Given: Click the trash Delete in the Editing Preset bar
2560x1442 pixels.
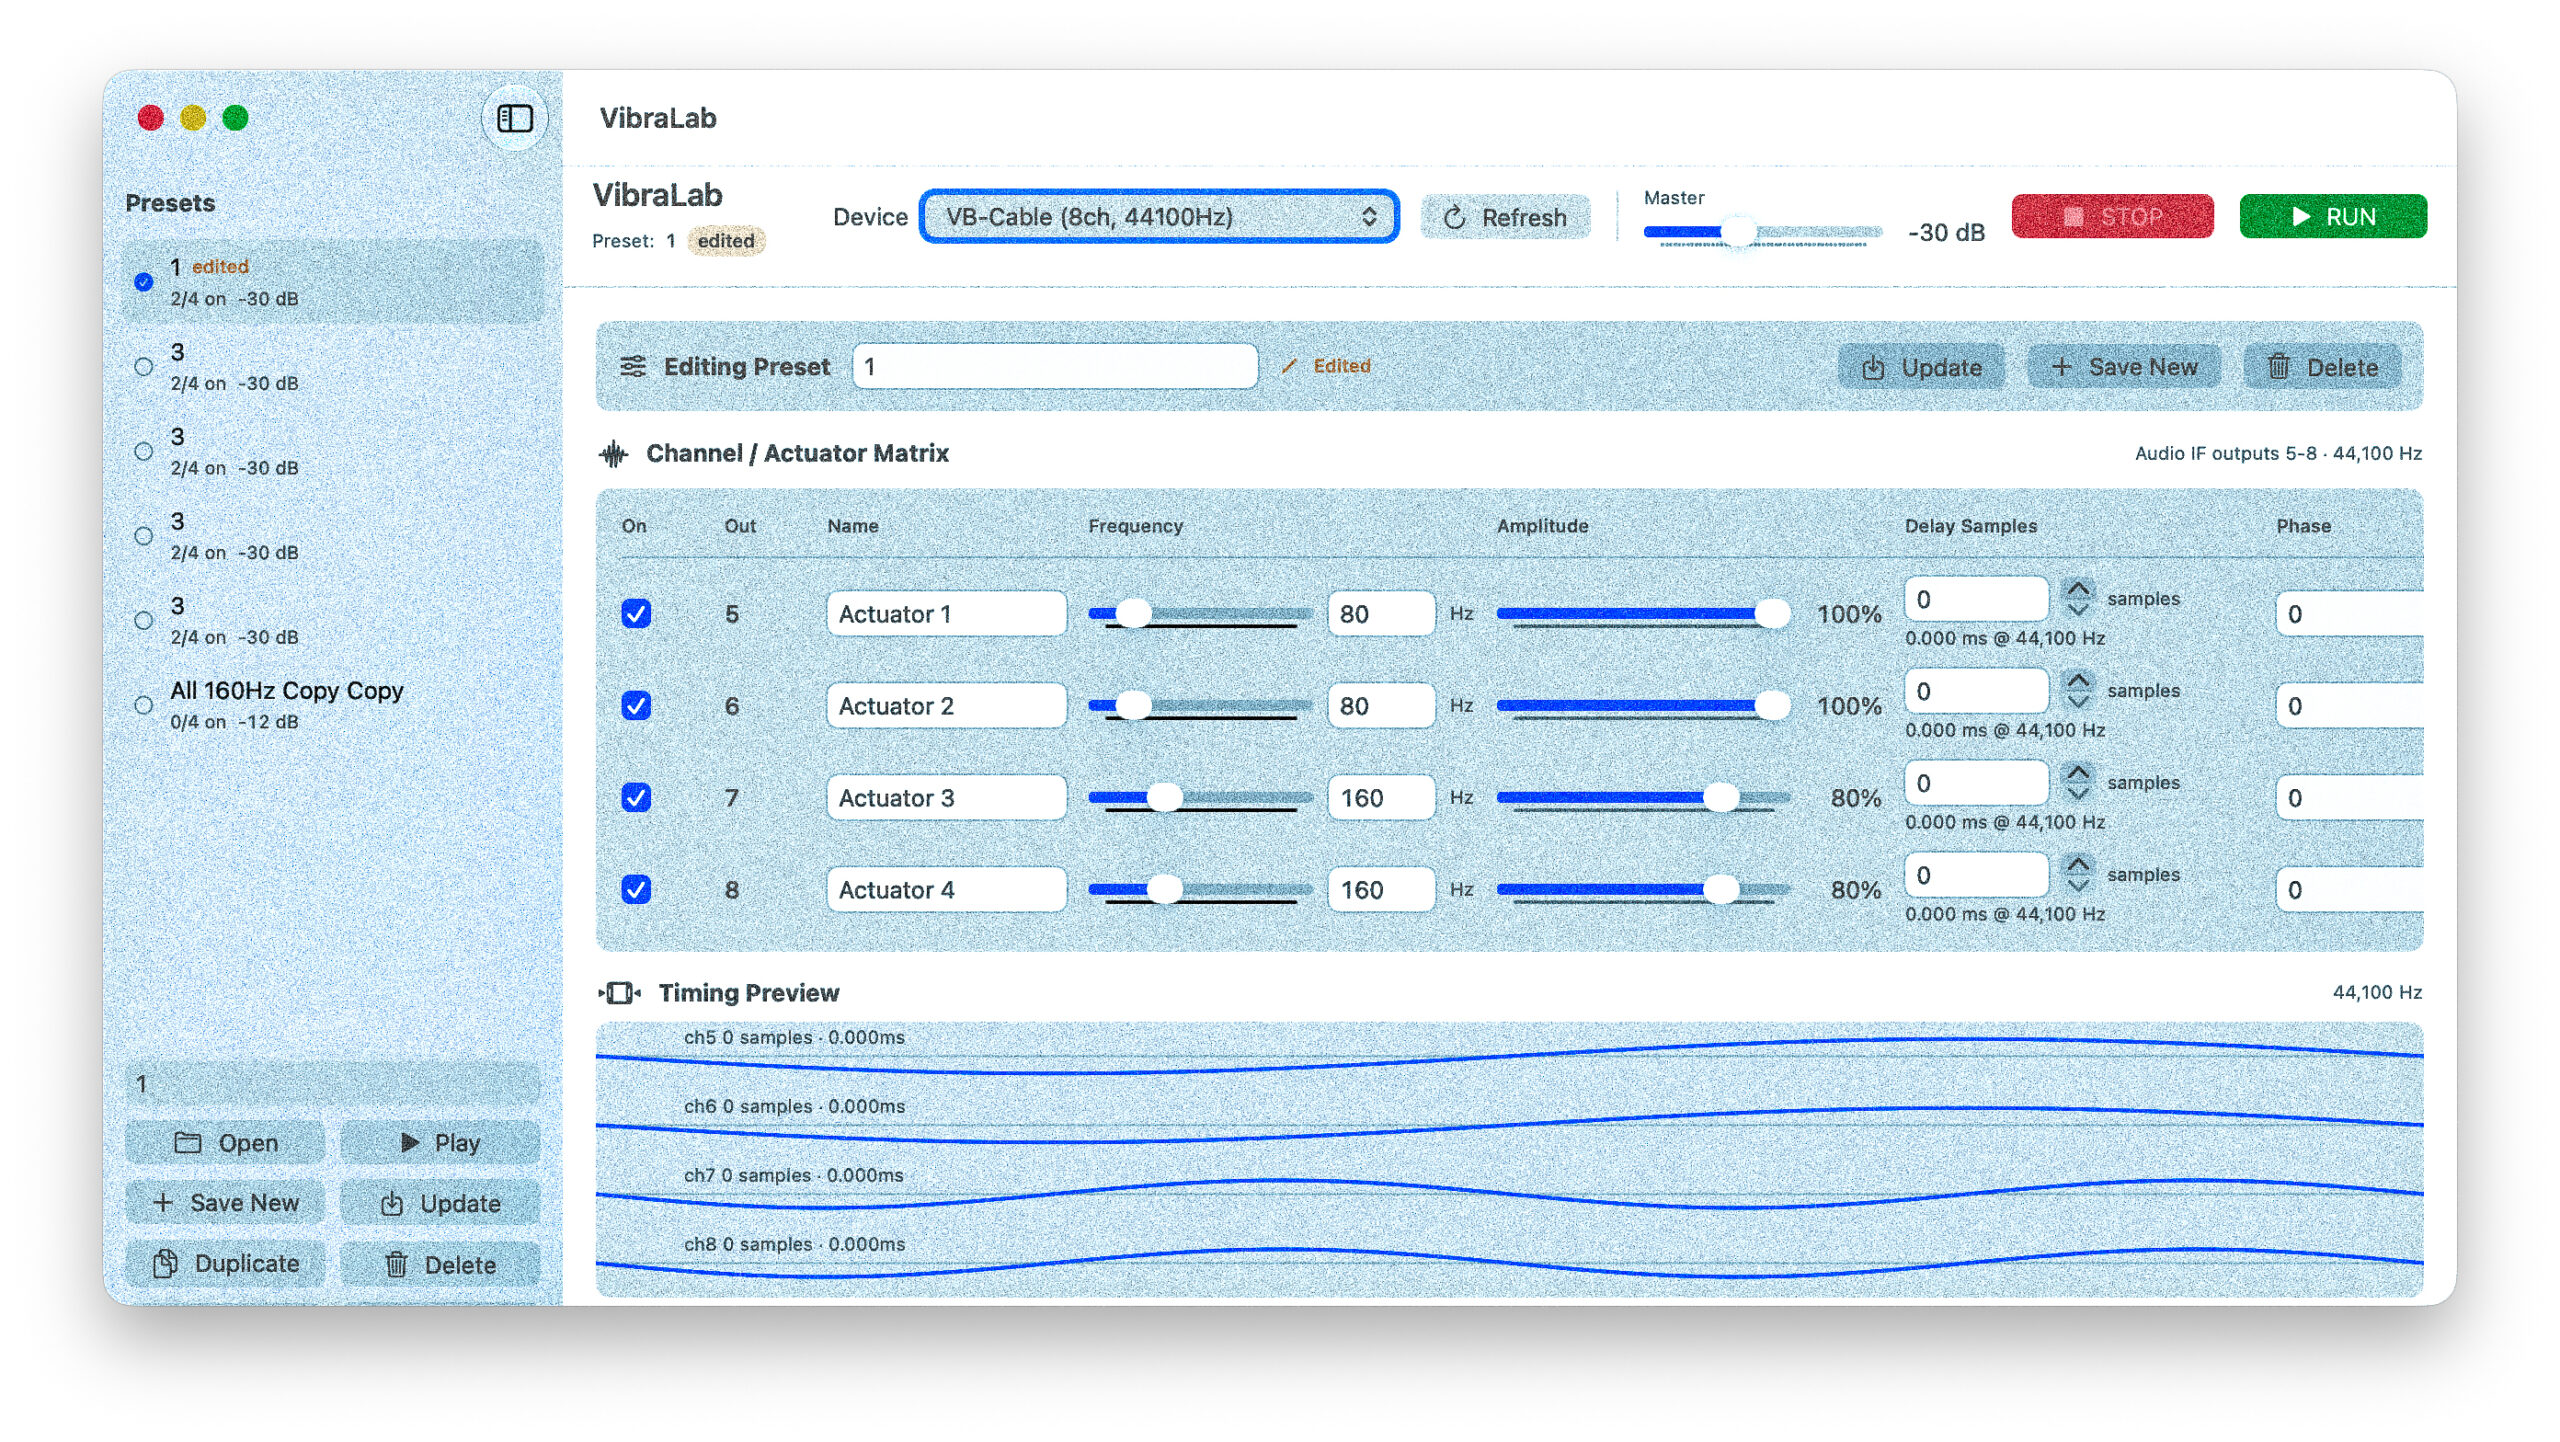Looking at the screenshot, I should pyautogui.click(x=2322, y=367).
